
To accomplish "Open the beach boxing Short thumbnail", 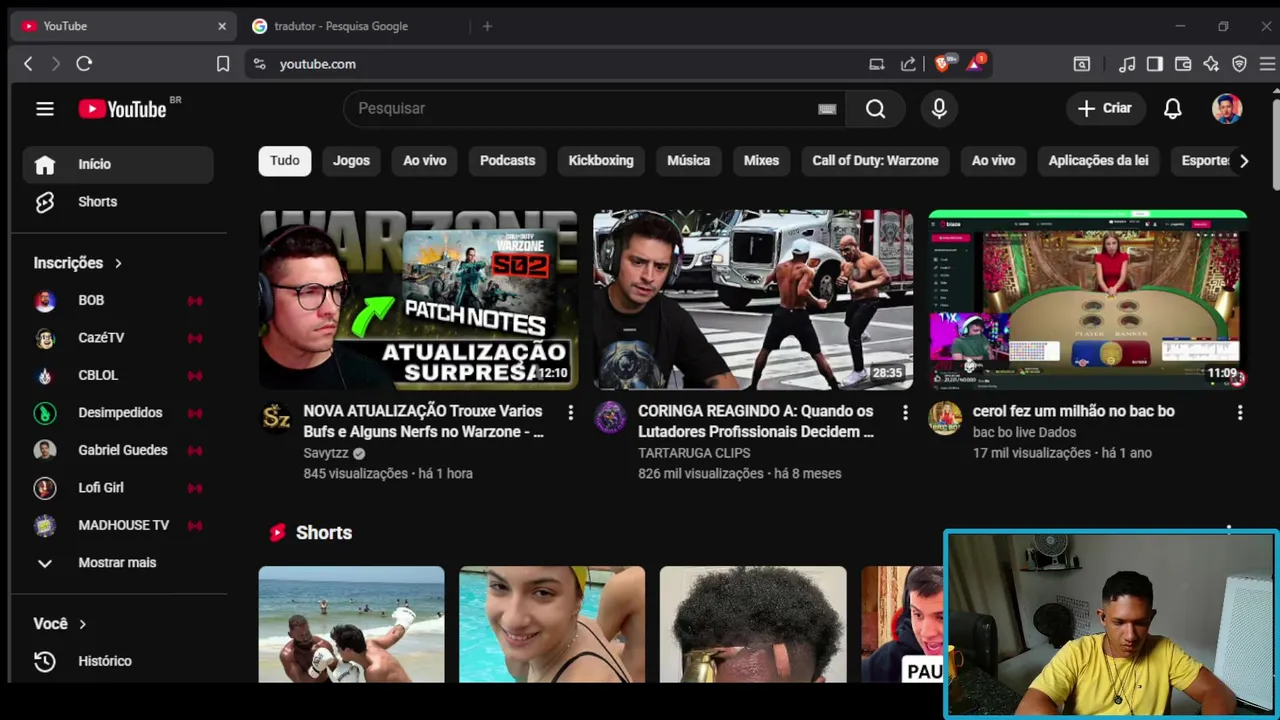I will pyautogui.click(x=351, y=625).
